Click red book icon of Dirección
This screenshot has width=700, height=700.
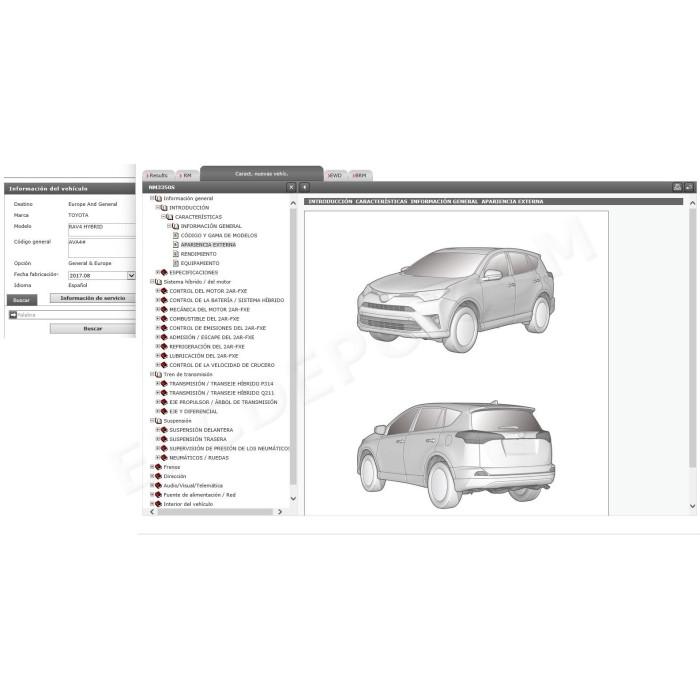click(158, 476)
